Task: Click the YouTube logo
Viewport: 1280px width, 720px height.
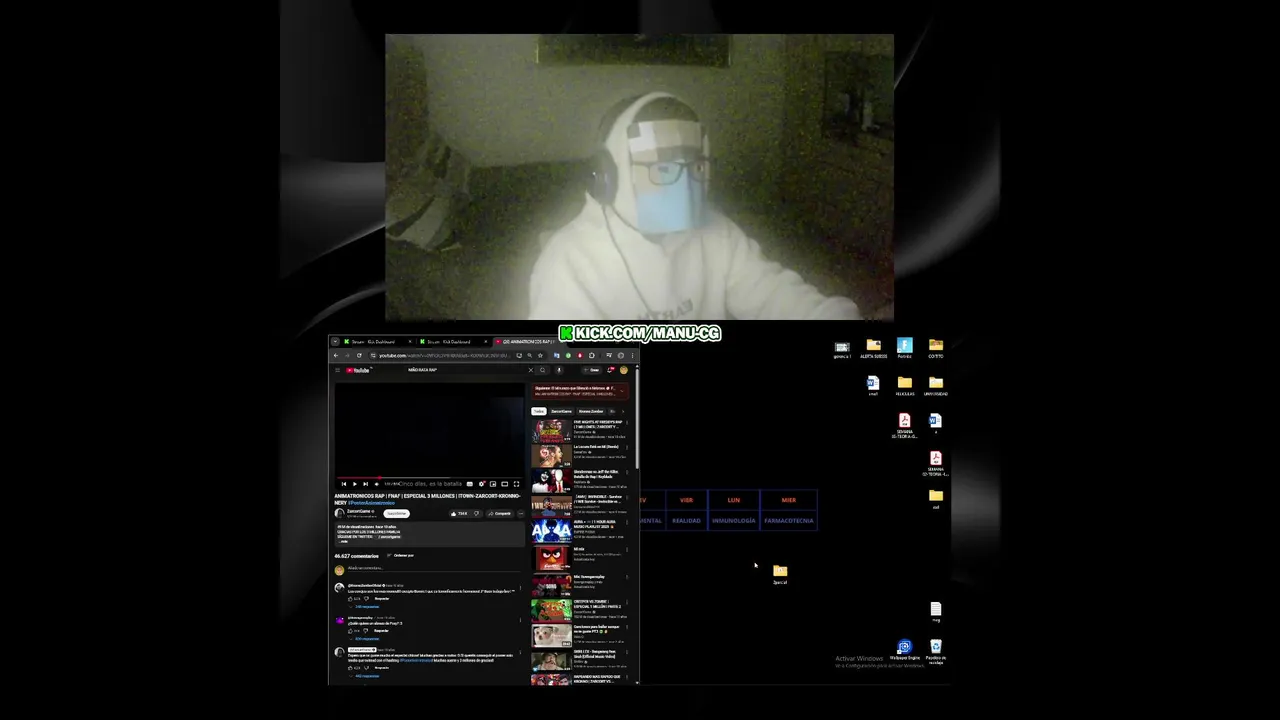Action: (358, 370)
